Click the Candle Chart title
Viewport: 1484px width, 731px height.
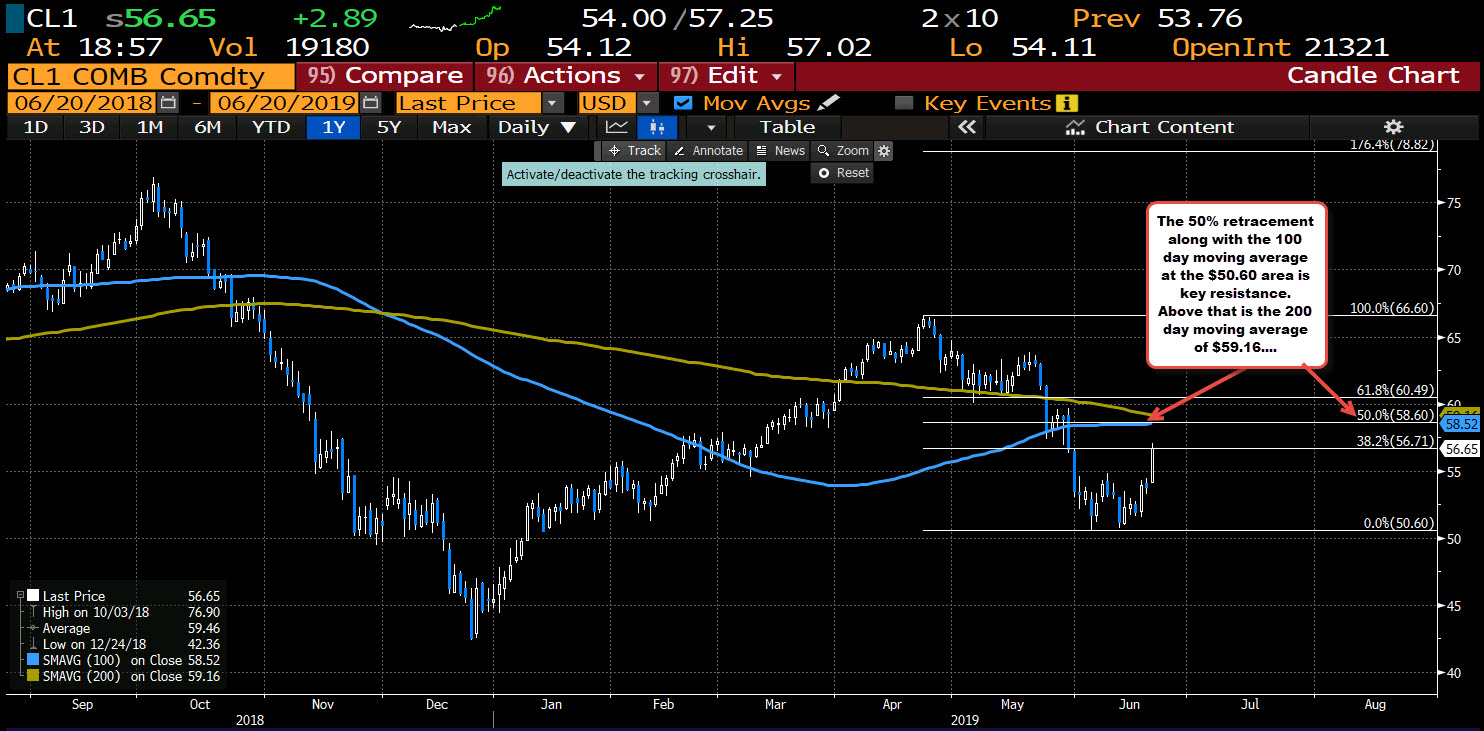tap(1373, 76)
